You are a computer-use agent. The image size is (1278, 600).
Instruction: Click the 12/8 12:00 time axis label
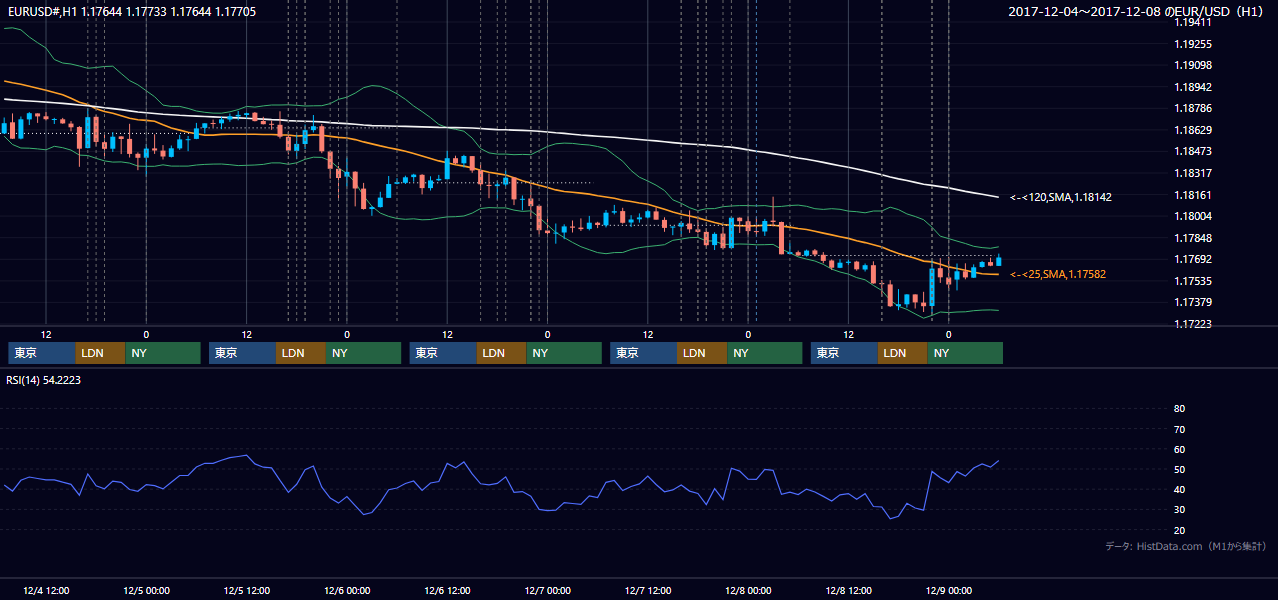click(x=848, y=591)
